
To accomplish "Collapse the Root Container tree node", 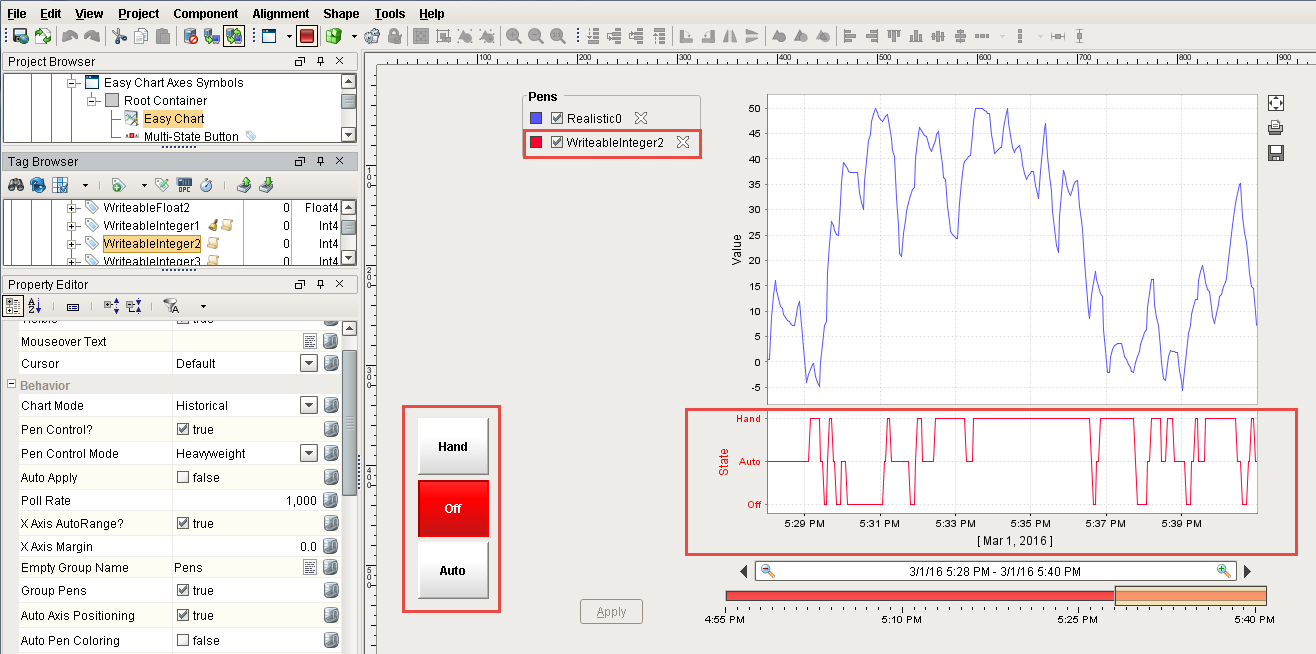I will [92, 101].
